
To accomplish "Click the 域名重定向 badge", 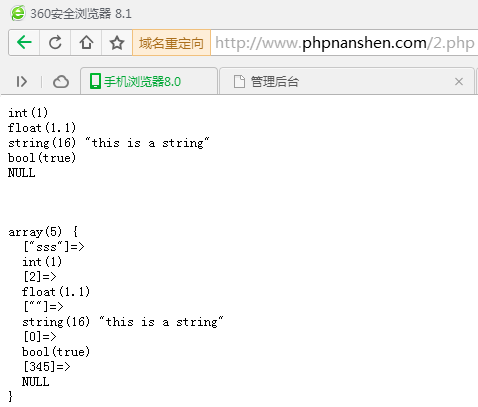I will coord(171,43).
